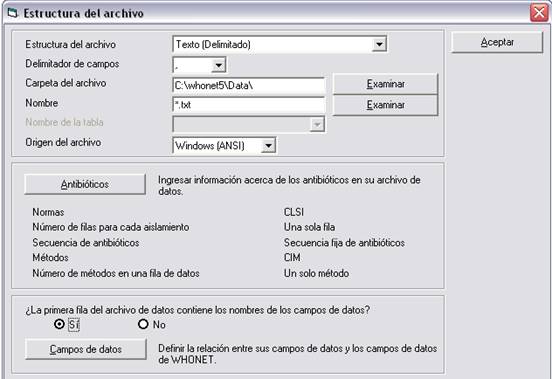Open the Origen del archivo dropdown
Image resolution: width=552 pixels, height=379 pixels.
click(268, 145)
